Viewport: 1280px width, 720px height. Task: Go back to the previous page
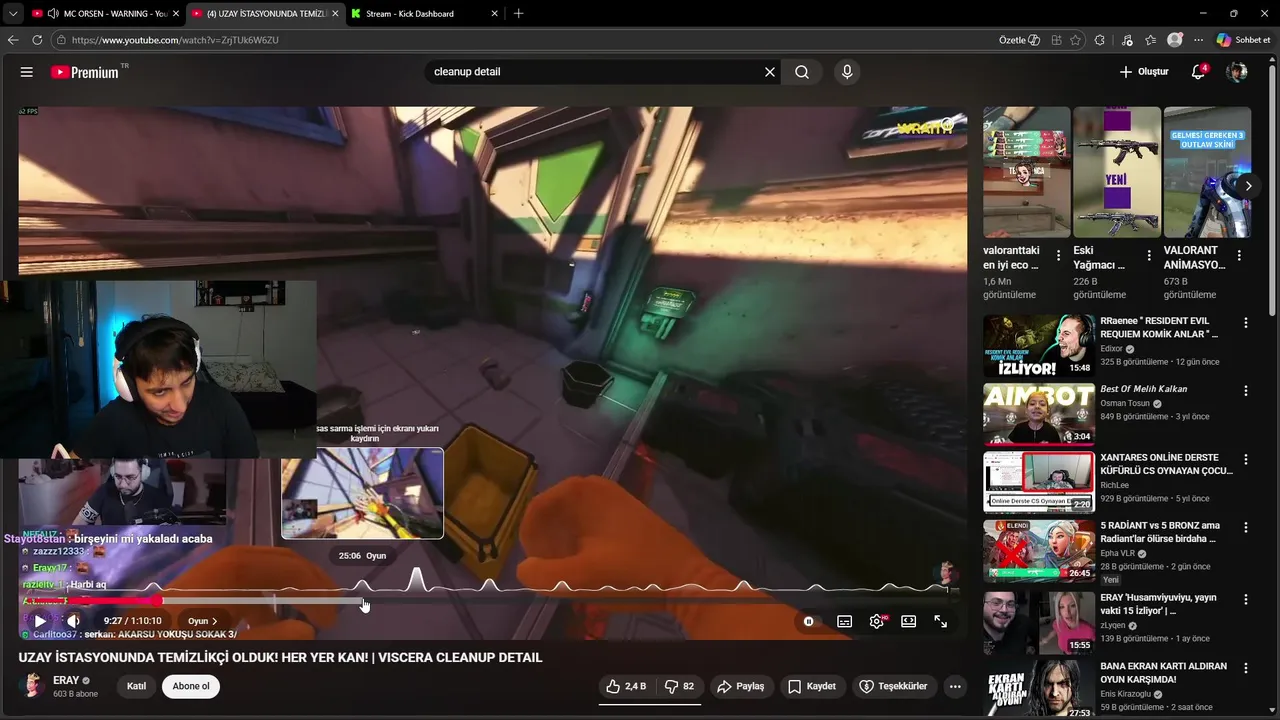13,40
